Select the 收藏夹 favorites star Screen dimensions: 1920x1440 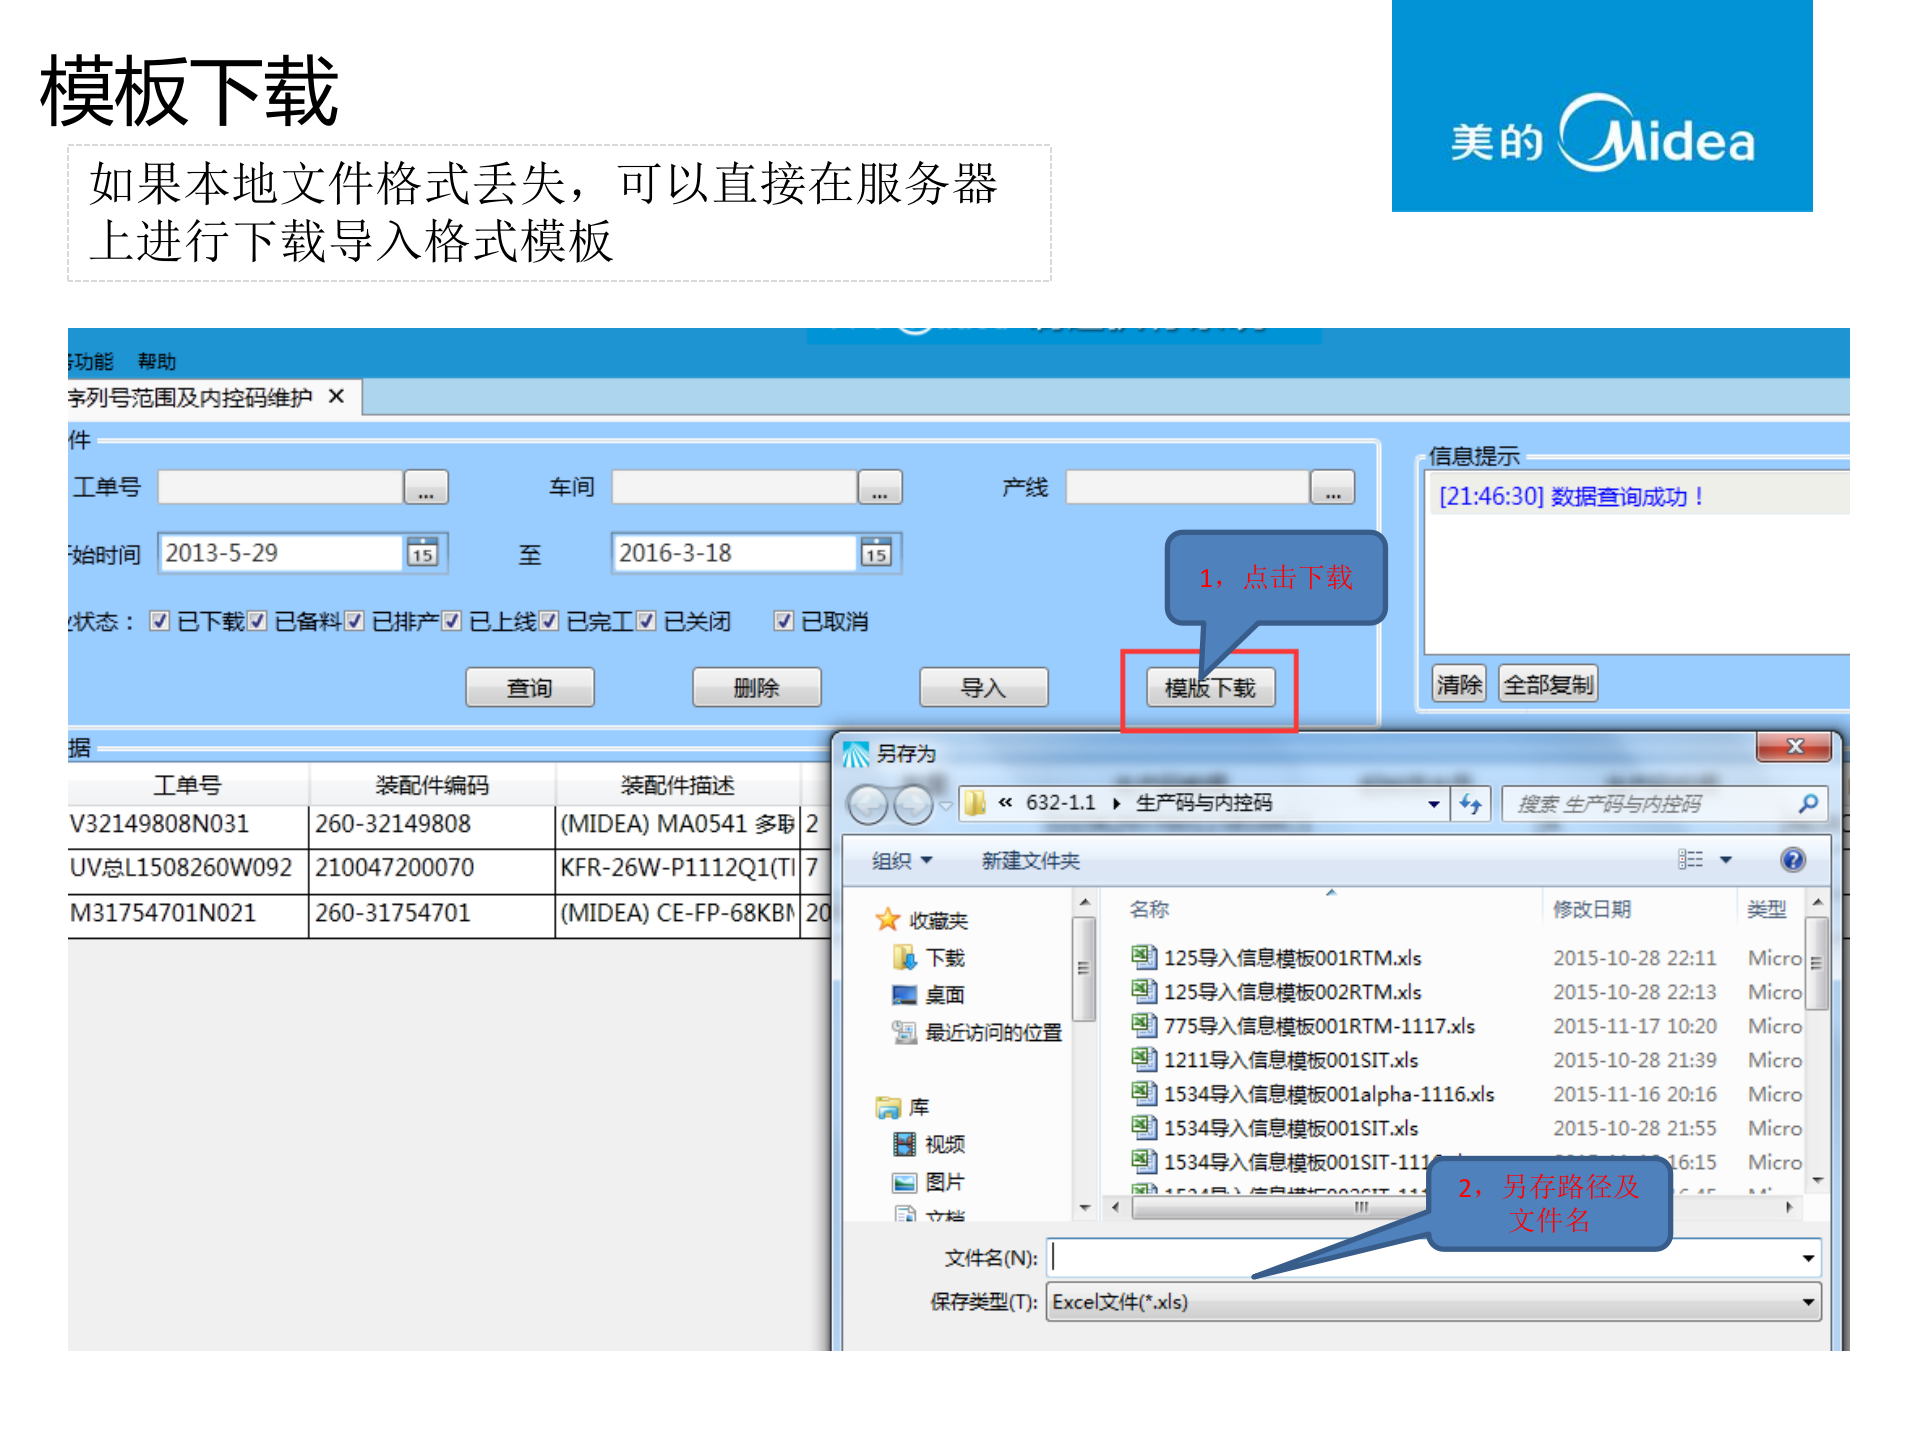click(x=887, y=920)
